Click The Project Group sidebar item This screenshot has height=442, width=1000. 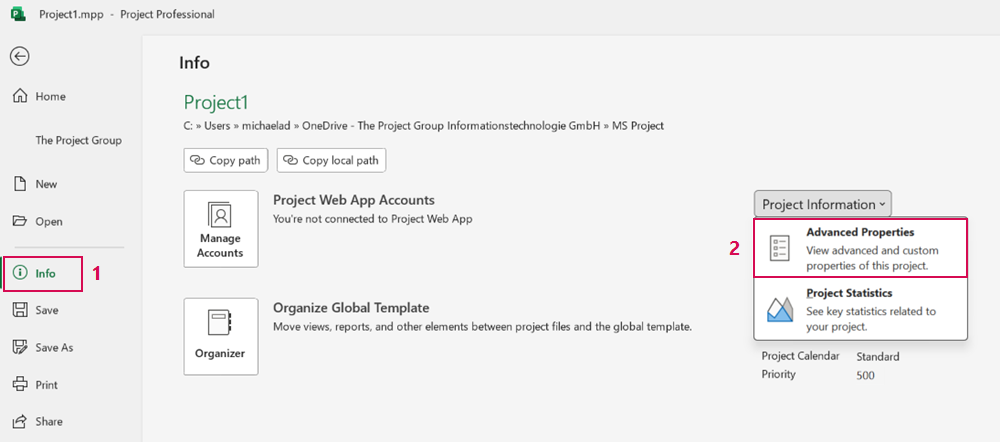pyautogui.click(x=78, y=140)
